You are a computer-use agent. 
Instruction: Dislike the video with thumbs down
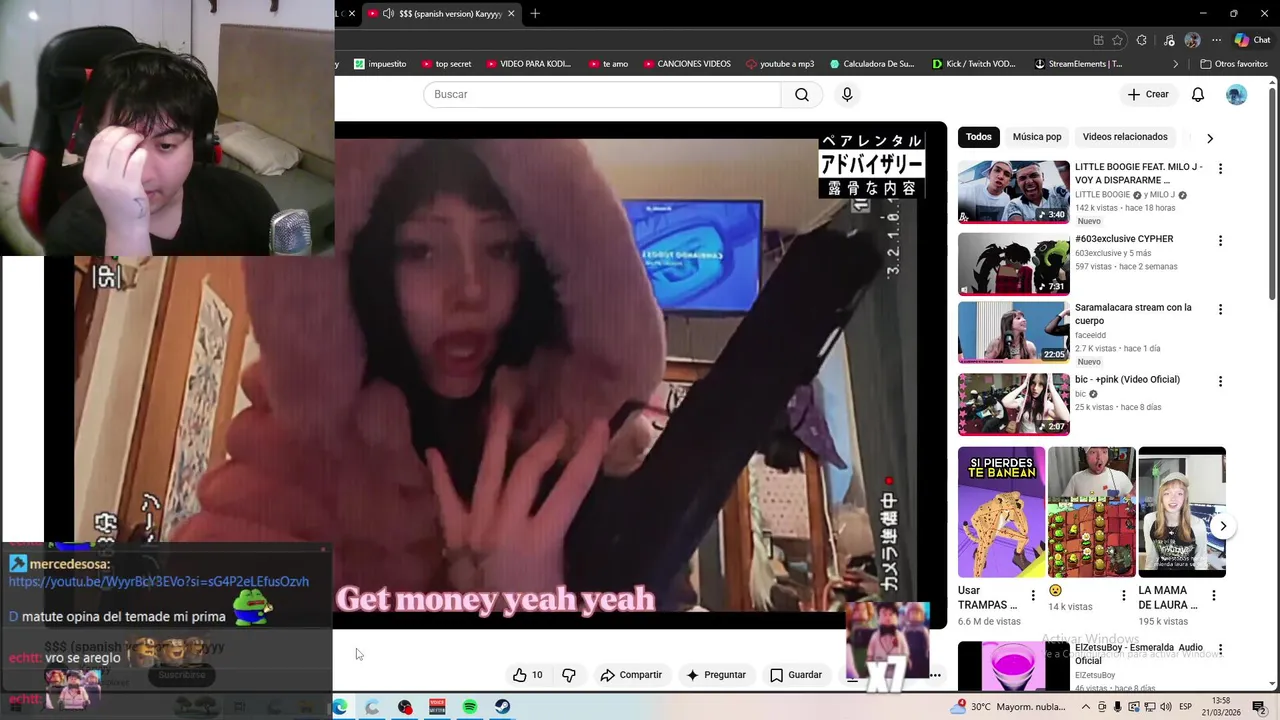coord(569,675)
